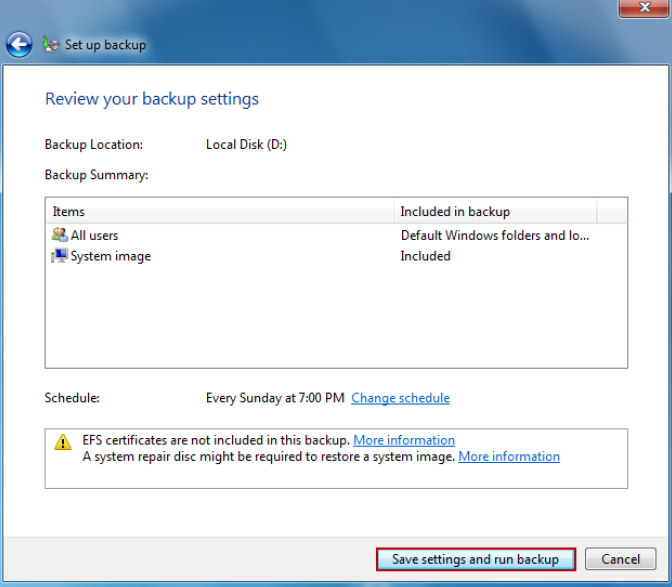Viewport: 672px width, 587px height.
Task: Cancel the backup setup
Action: click(620, 559)
